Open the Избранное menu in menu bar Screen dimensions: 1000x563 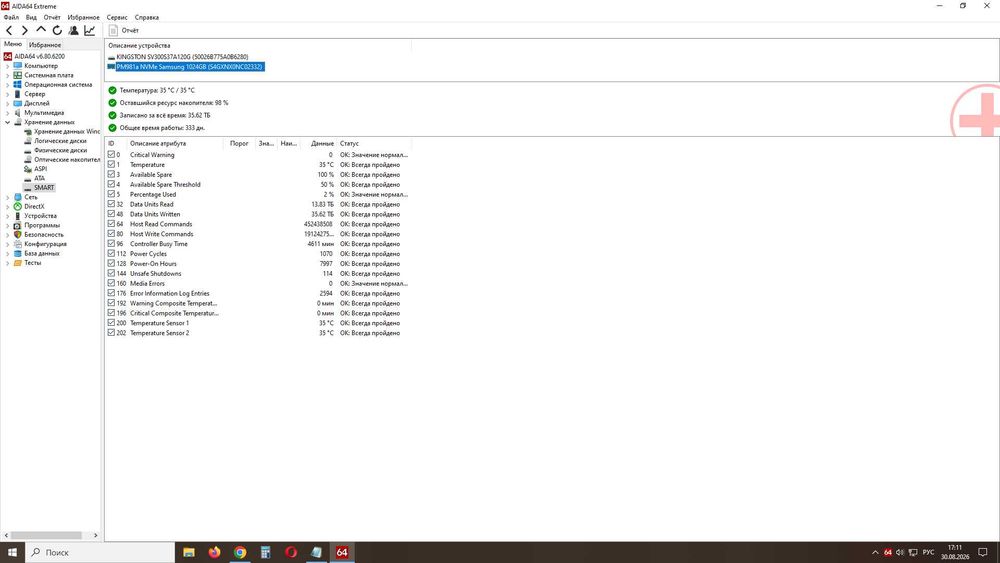pos(84,17)
